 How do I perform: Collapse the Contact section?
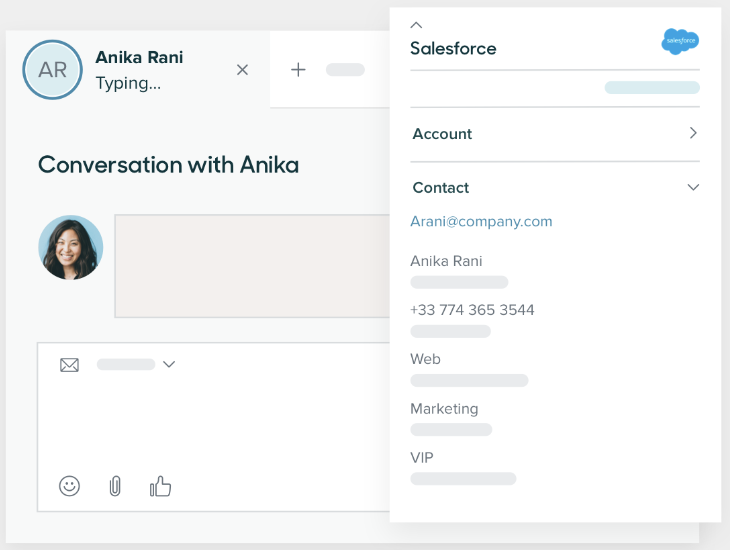693,187
